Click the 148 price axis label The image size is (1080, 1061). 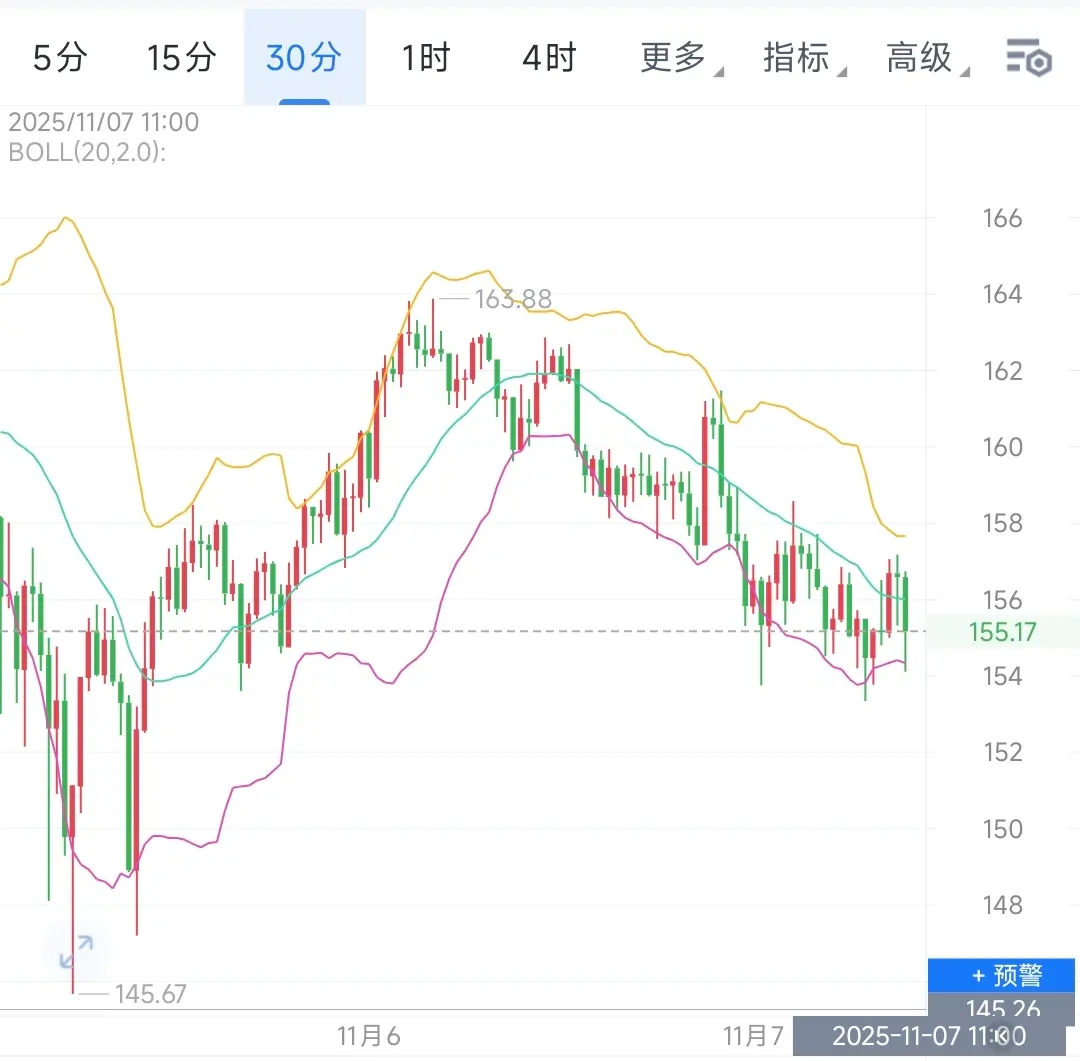(x=1002, y=905)
